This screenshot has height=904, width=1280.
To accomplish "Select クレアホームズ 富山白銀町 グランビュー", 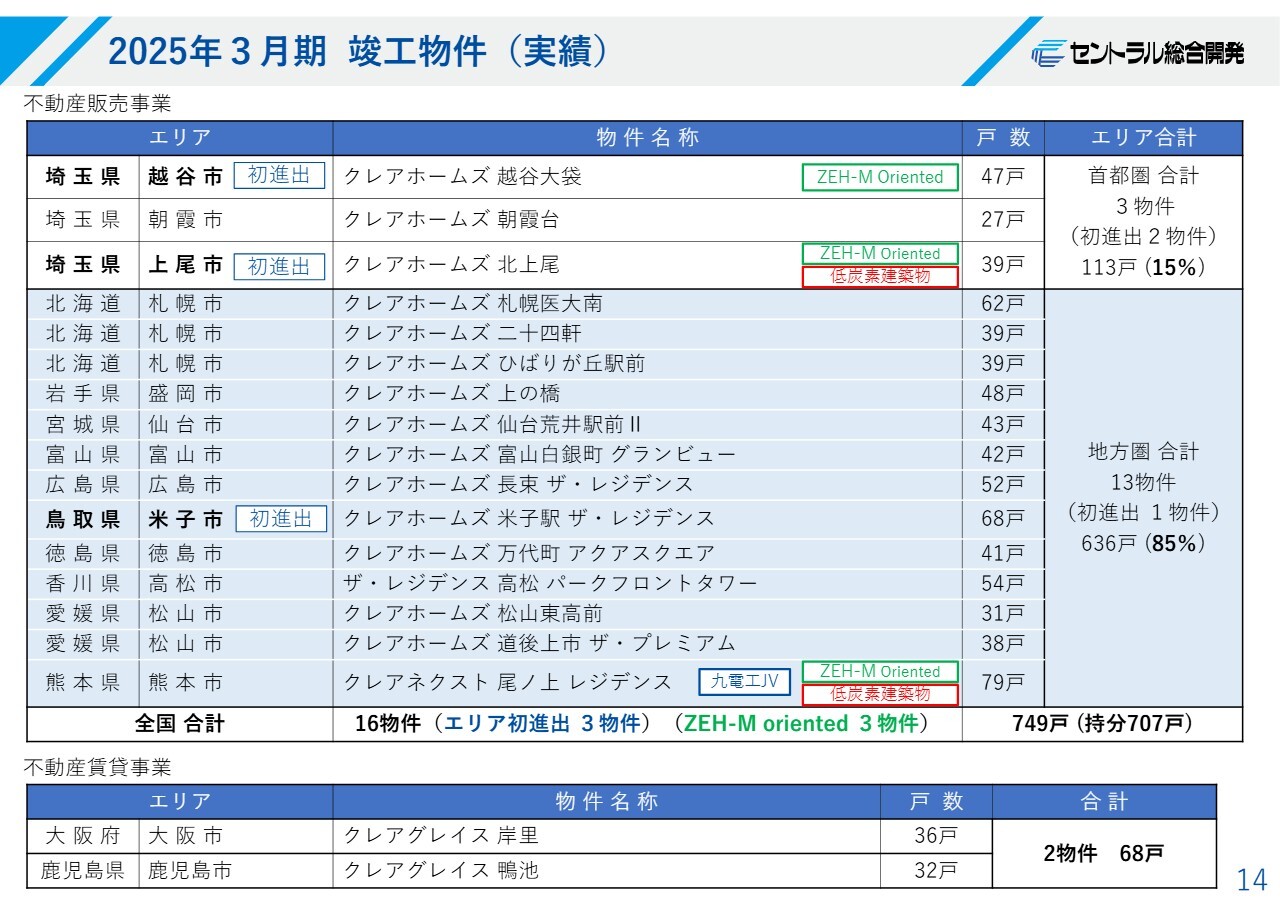I will pos(539,455).
